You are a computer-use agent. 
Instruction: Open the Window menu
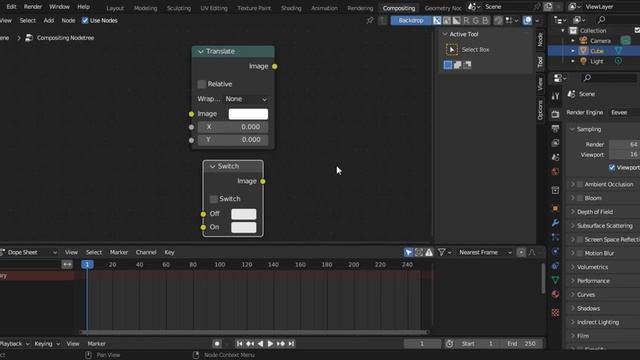point(59,7)
